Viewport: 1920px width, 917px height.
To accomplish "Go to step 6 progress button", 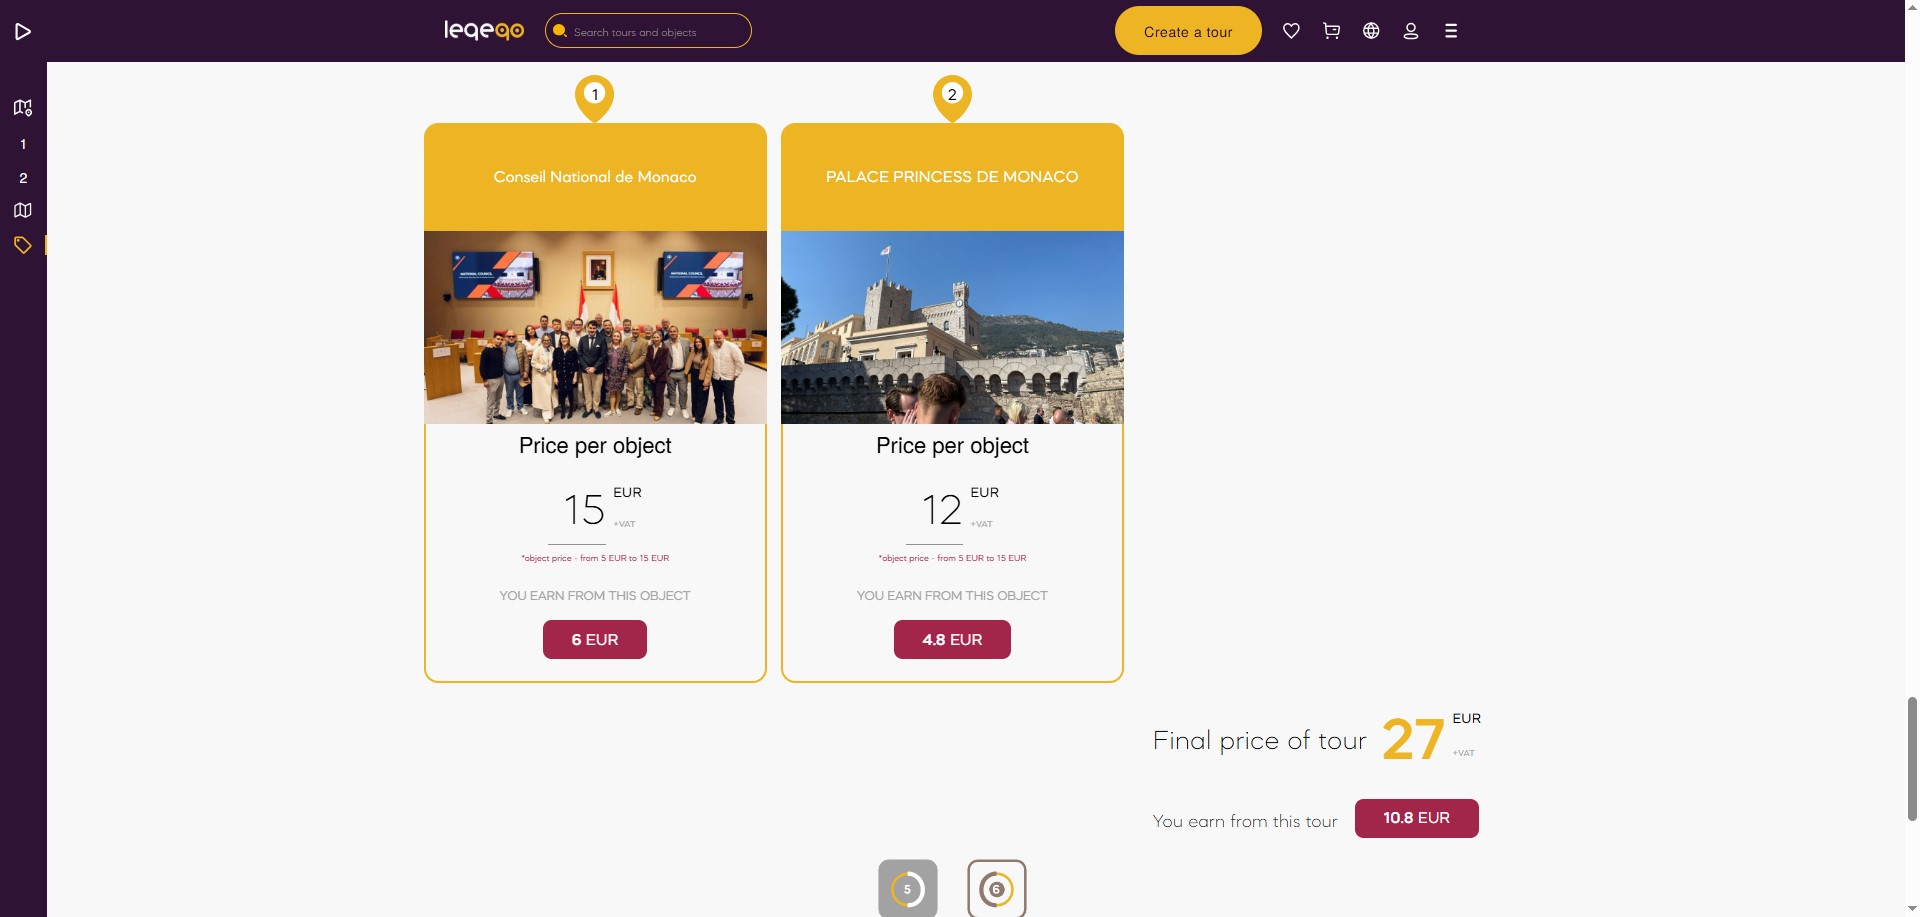I will (997, 888).
